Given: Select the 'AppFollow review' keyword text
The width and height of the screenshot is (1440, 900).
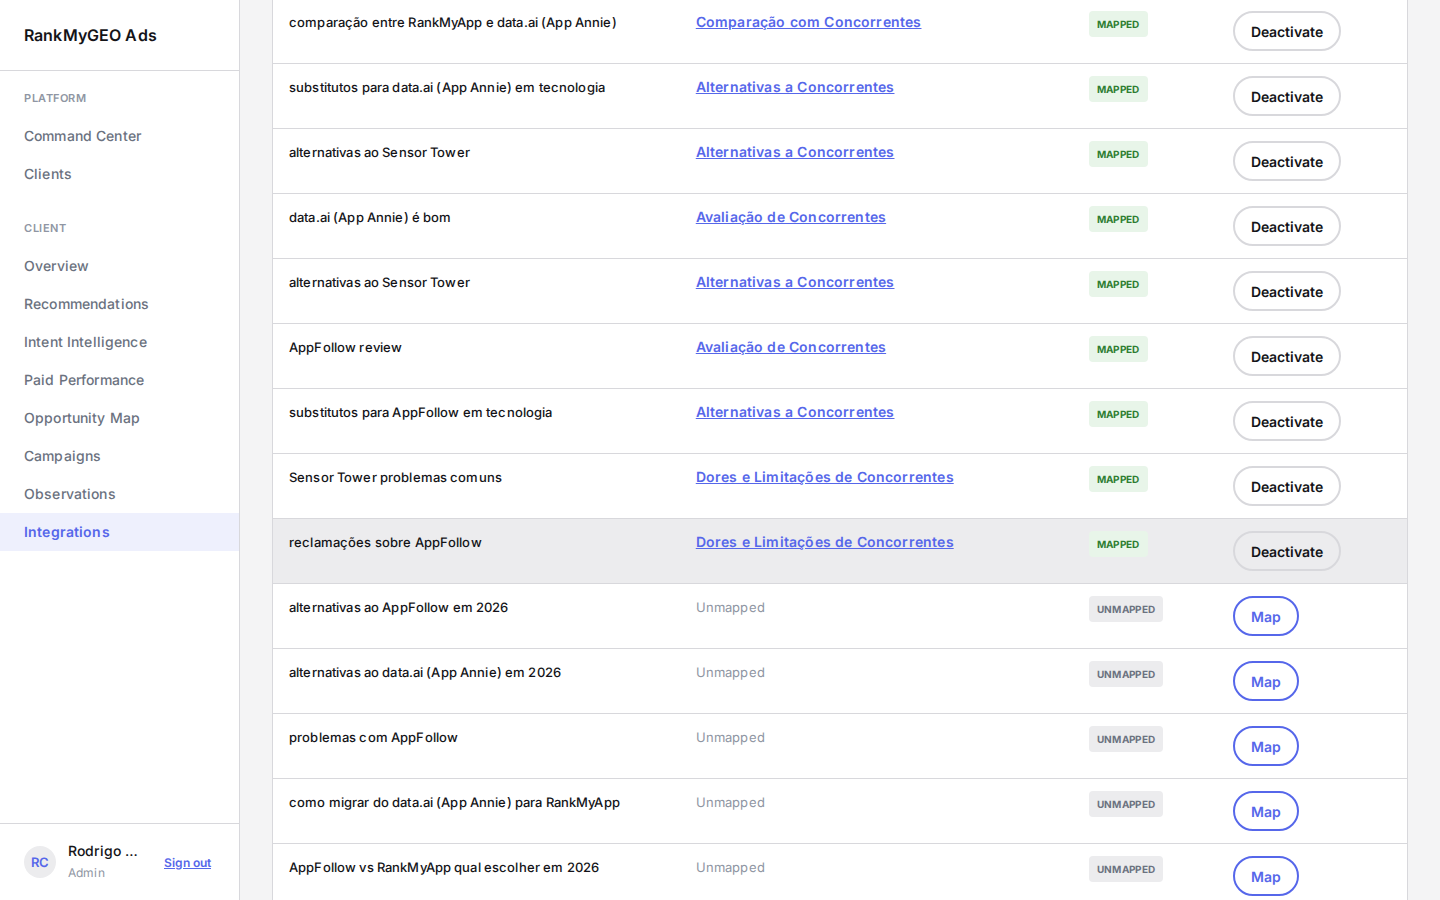Looking at the screenshot, I should pyautogui.click(x=345, y=347).
